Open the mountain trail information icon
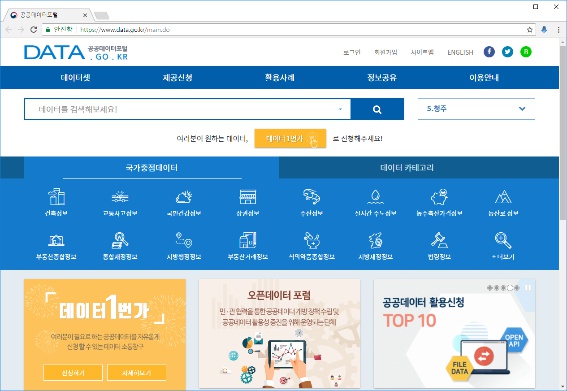Viewport: 567px width, 391px height. point(503,197)
